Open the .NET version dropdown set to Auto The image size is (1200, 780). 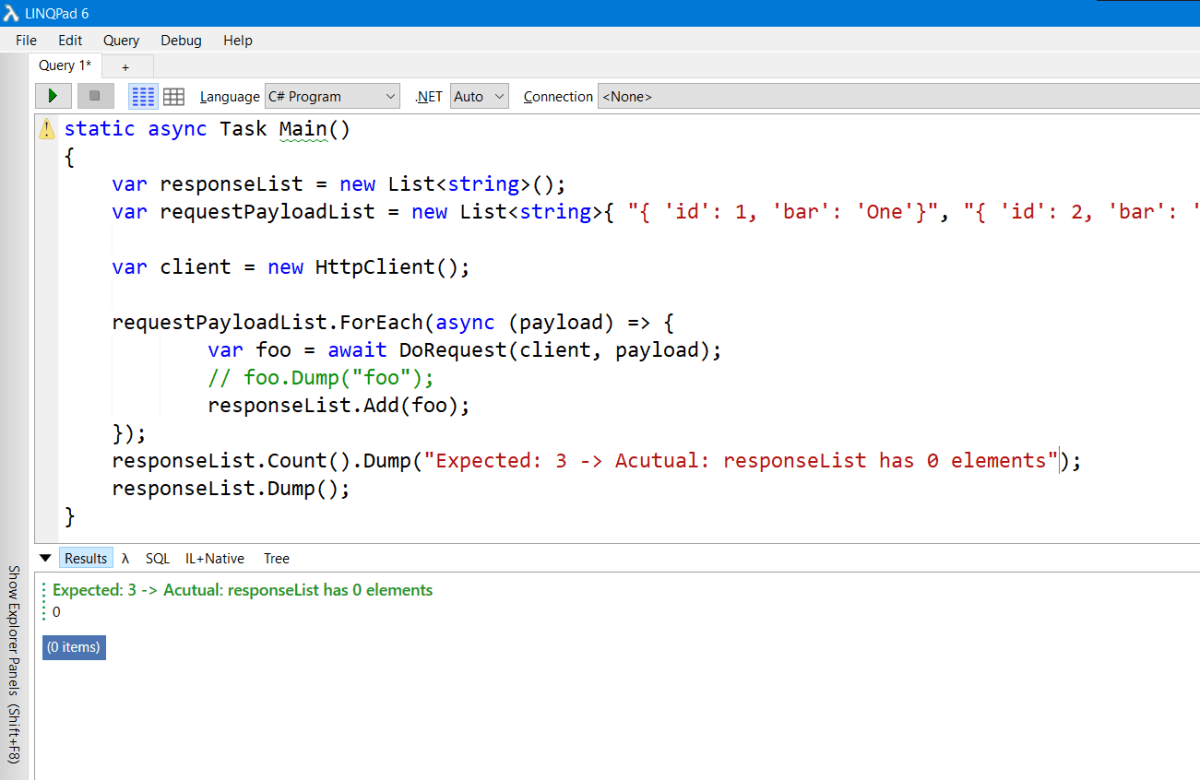coord(479,96)
